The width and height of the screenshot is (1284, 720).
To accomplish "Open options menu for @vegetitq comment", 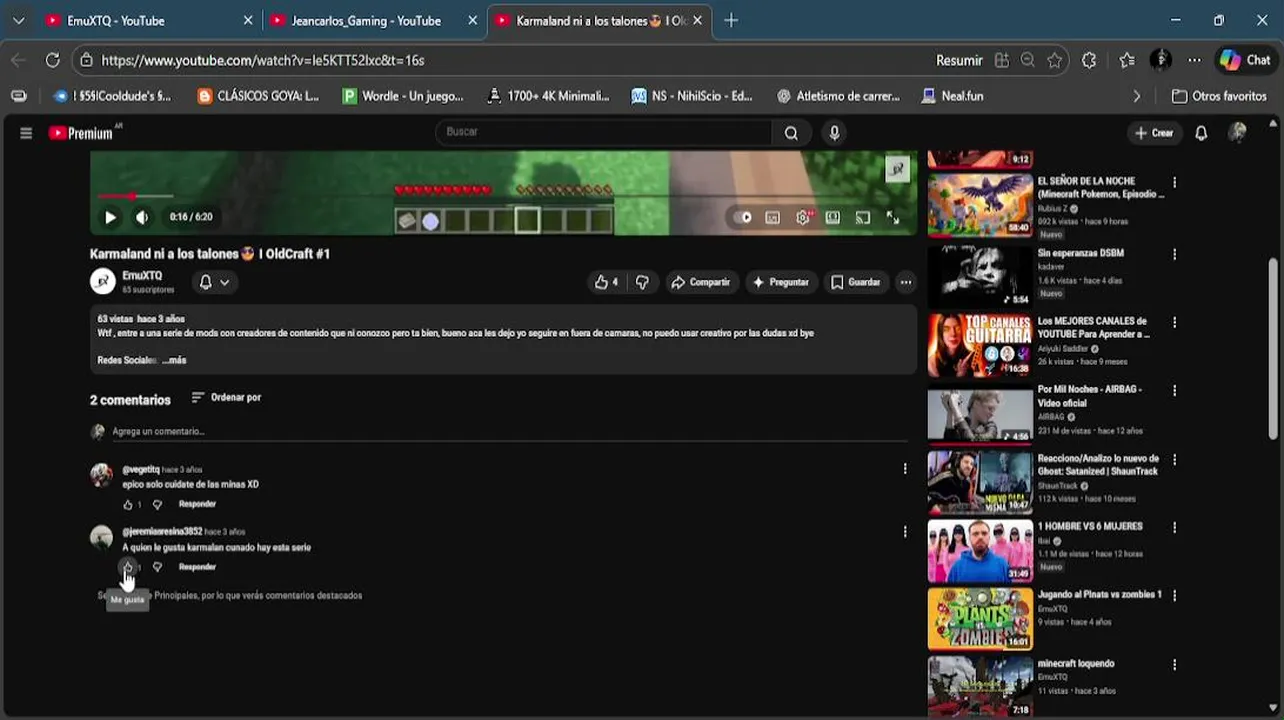I will coord(905,469).
